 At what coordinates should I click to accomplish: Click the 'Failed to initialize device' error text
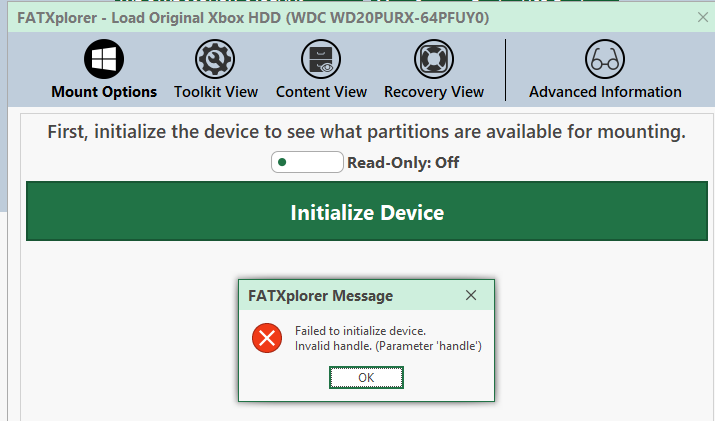click(x=360, y=331)
